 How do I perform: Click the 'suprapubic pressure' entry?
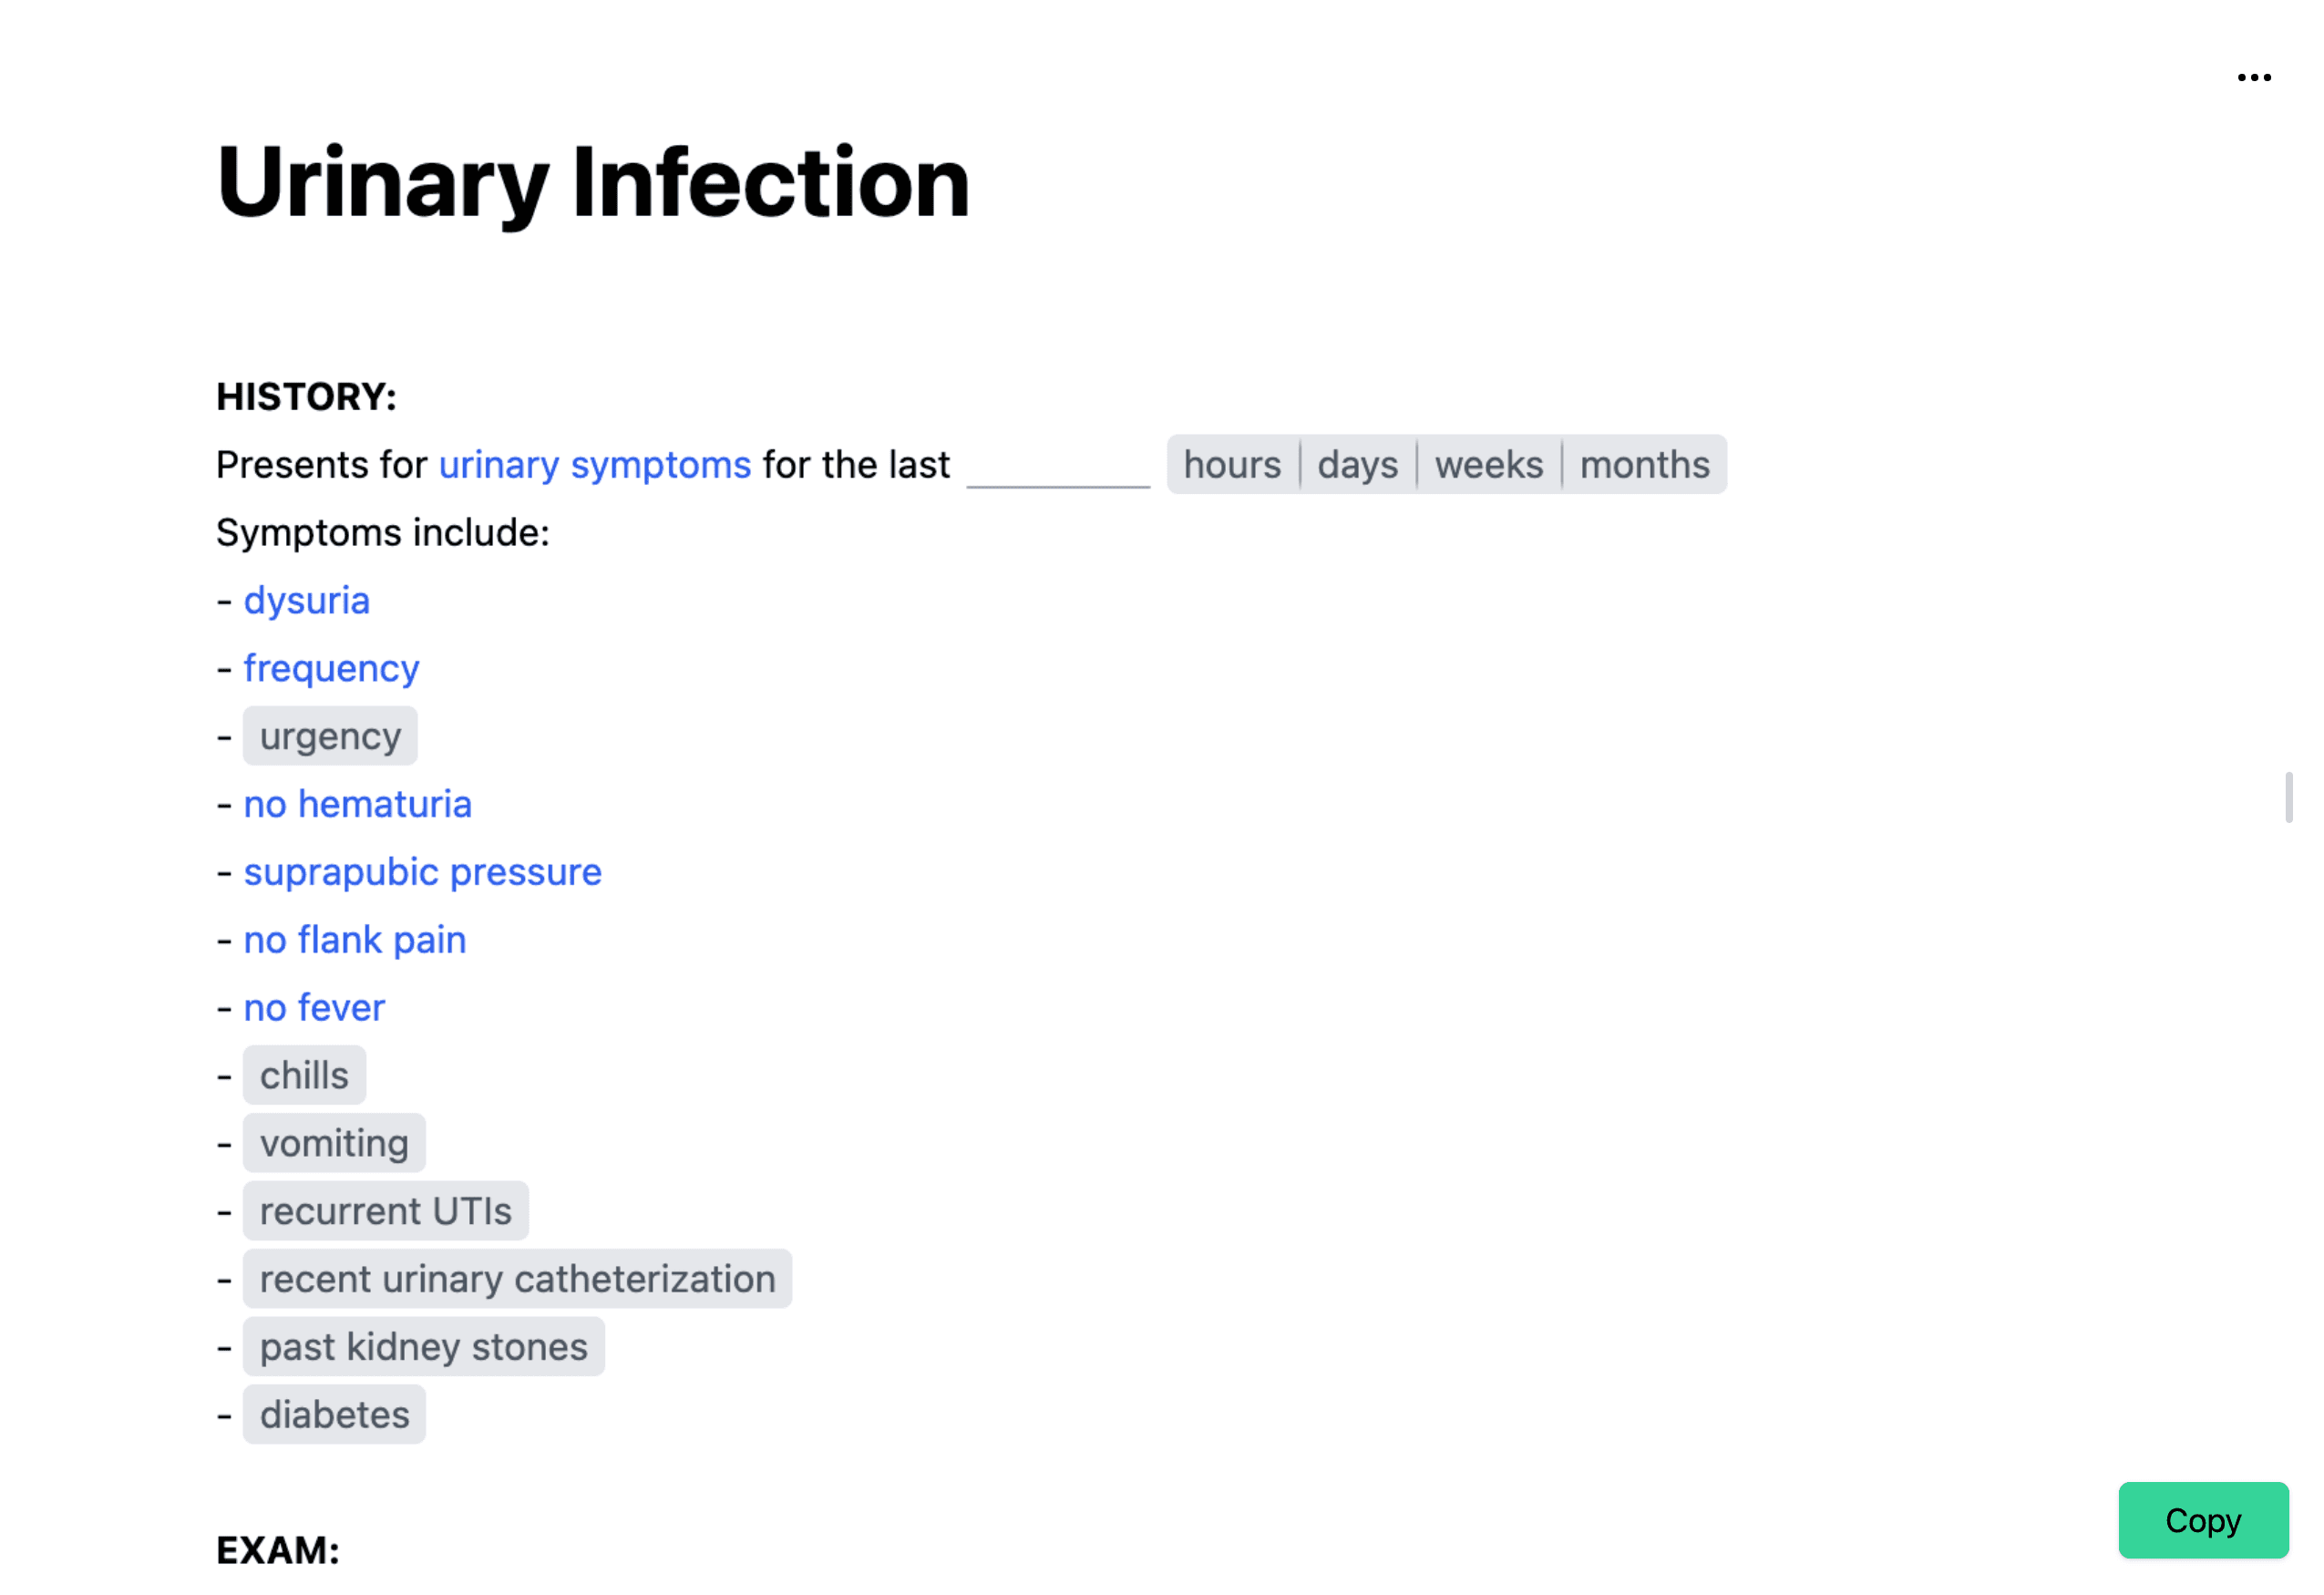point(422,871)
